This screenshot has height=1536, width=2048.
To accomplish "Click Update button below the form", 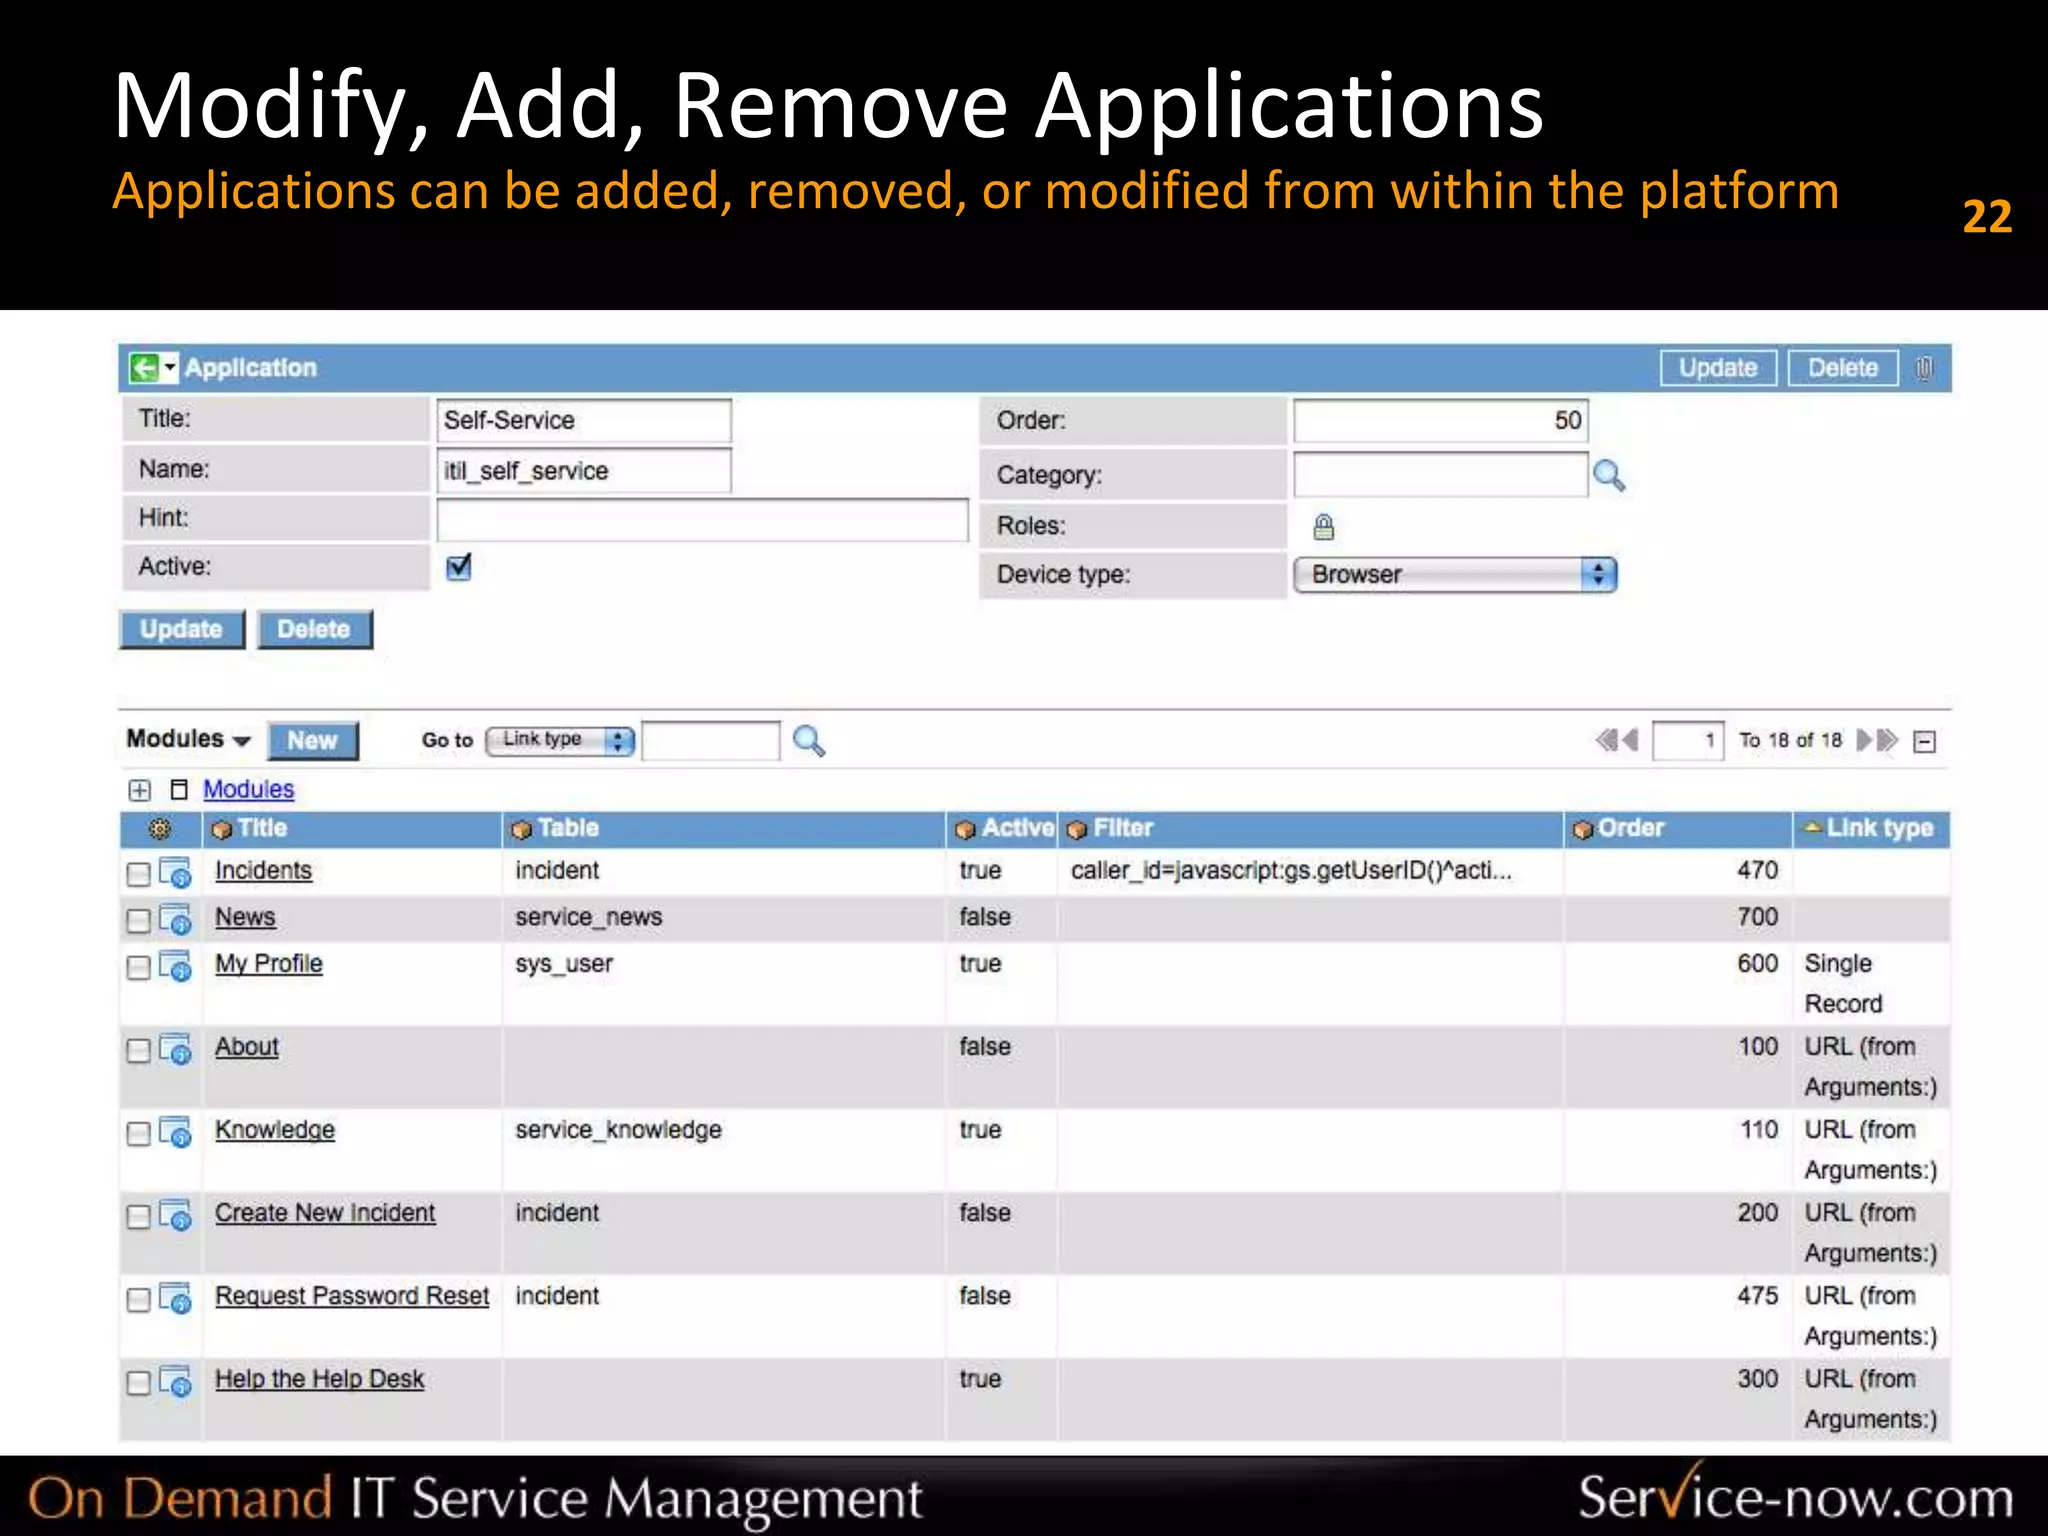I will (181, 629).
